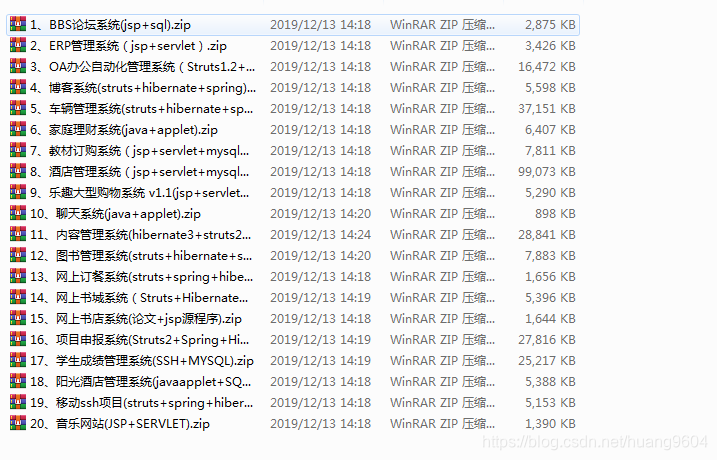This screenshot has width=717, height=460.
Task: Click the archive icon of 移动ssh项目
Action: 18,402
